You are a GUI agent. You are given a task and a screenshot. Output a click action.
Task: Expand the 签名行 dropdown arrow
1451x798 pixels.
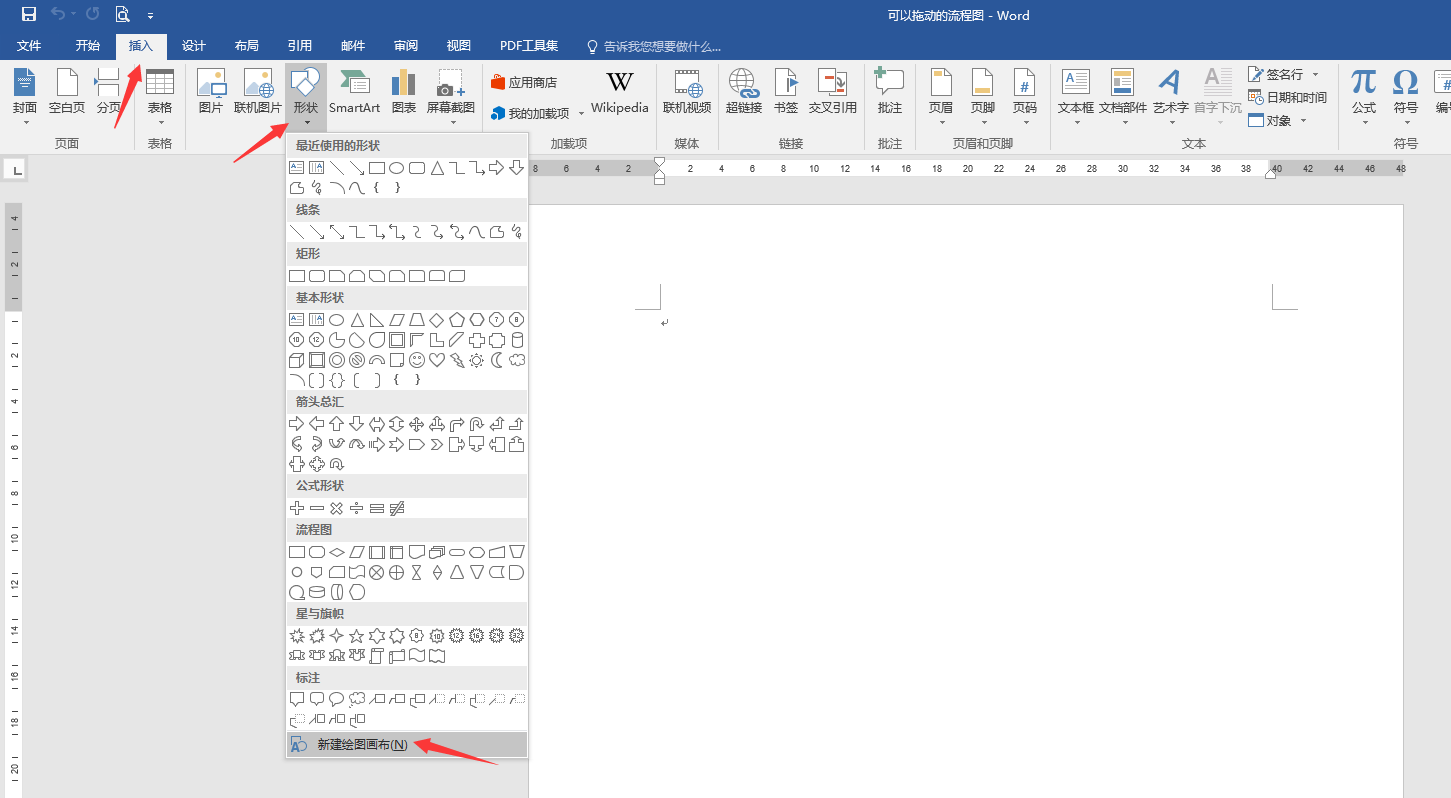(x=1315, y=75)
